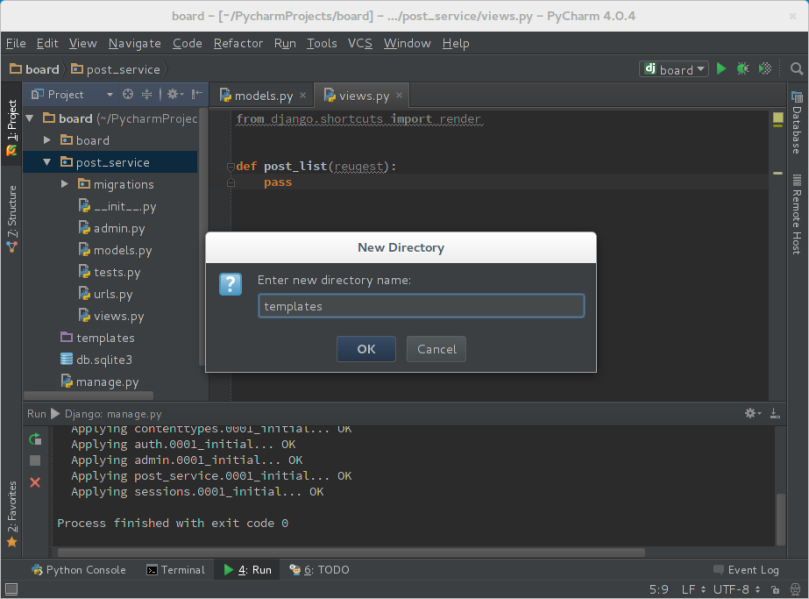809x599 pixels.
Task: Click board breadcrumb in navigation bar
Action: tap(35, 69)
